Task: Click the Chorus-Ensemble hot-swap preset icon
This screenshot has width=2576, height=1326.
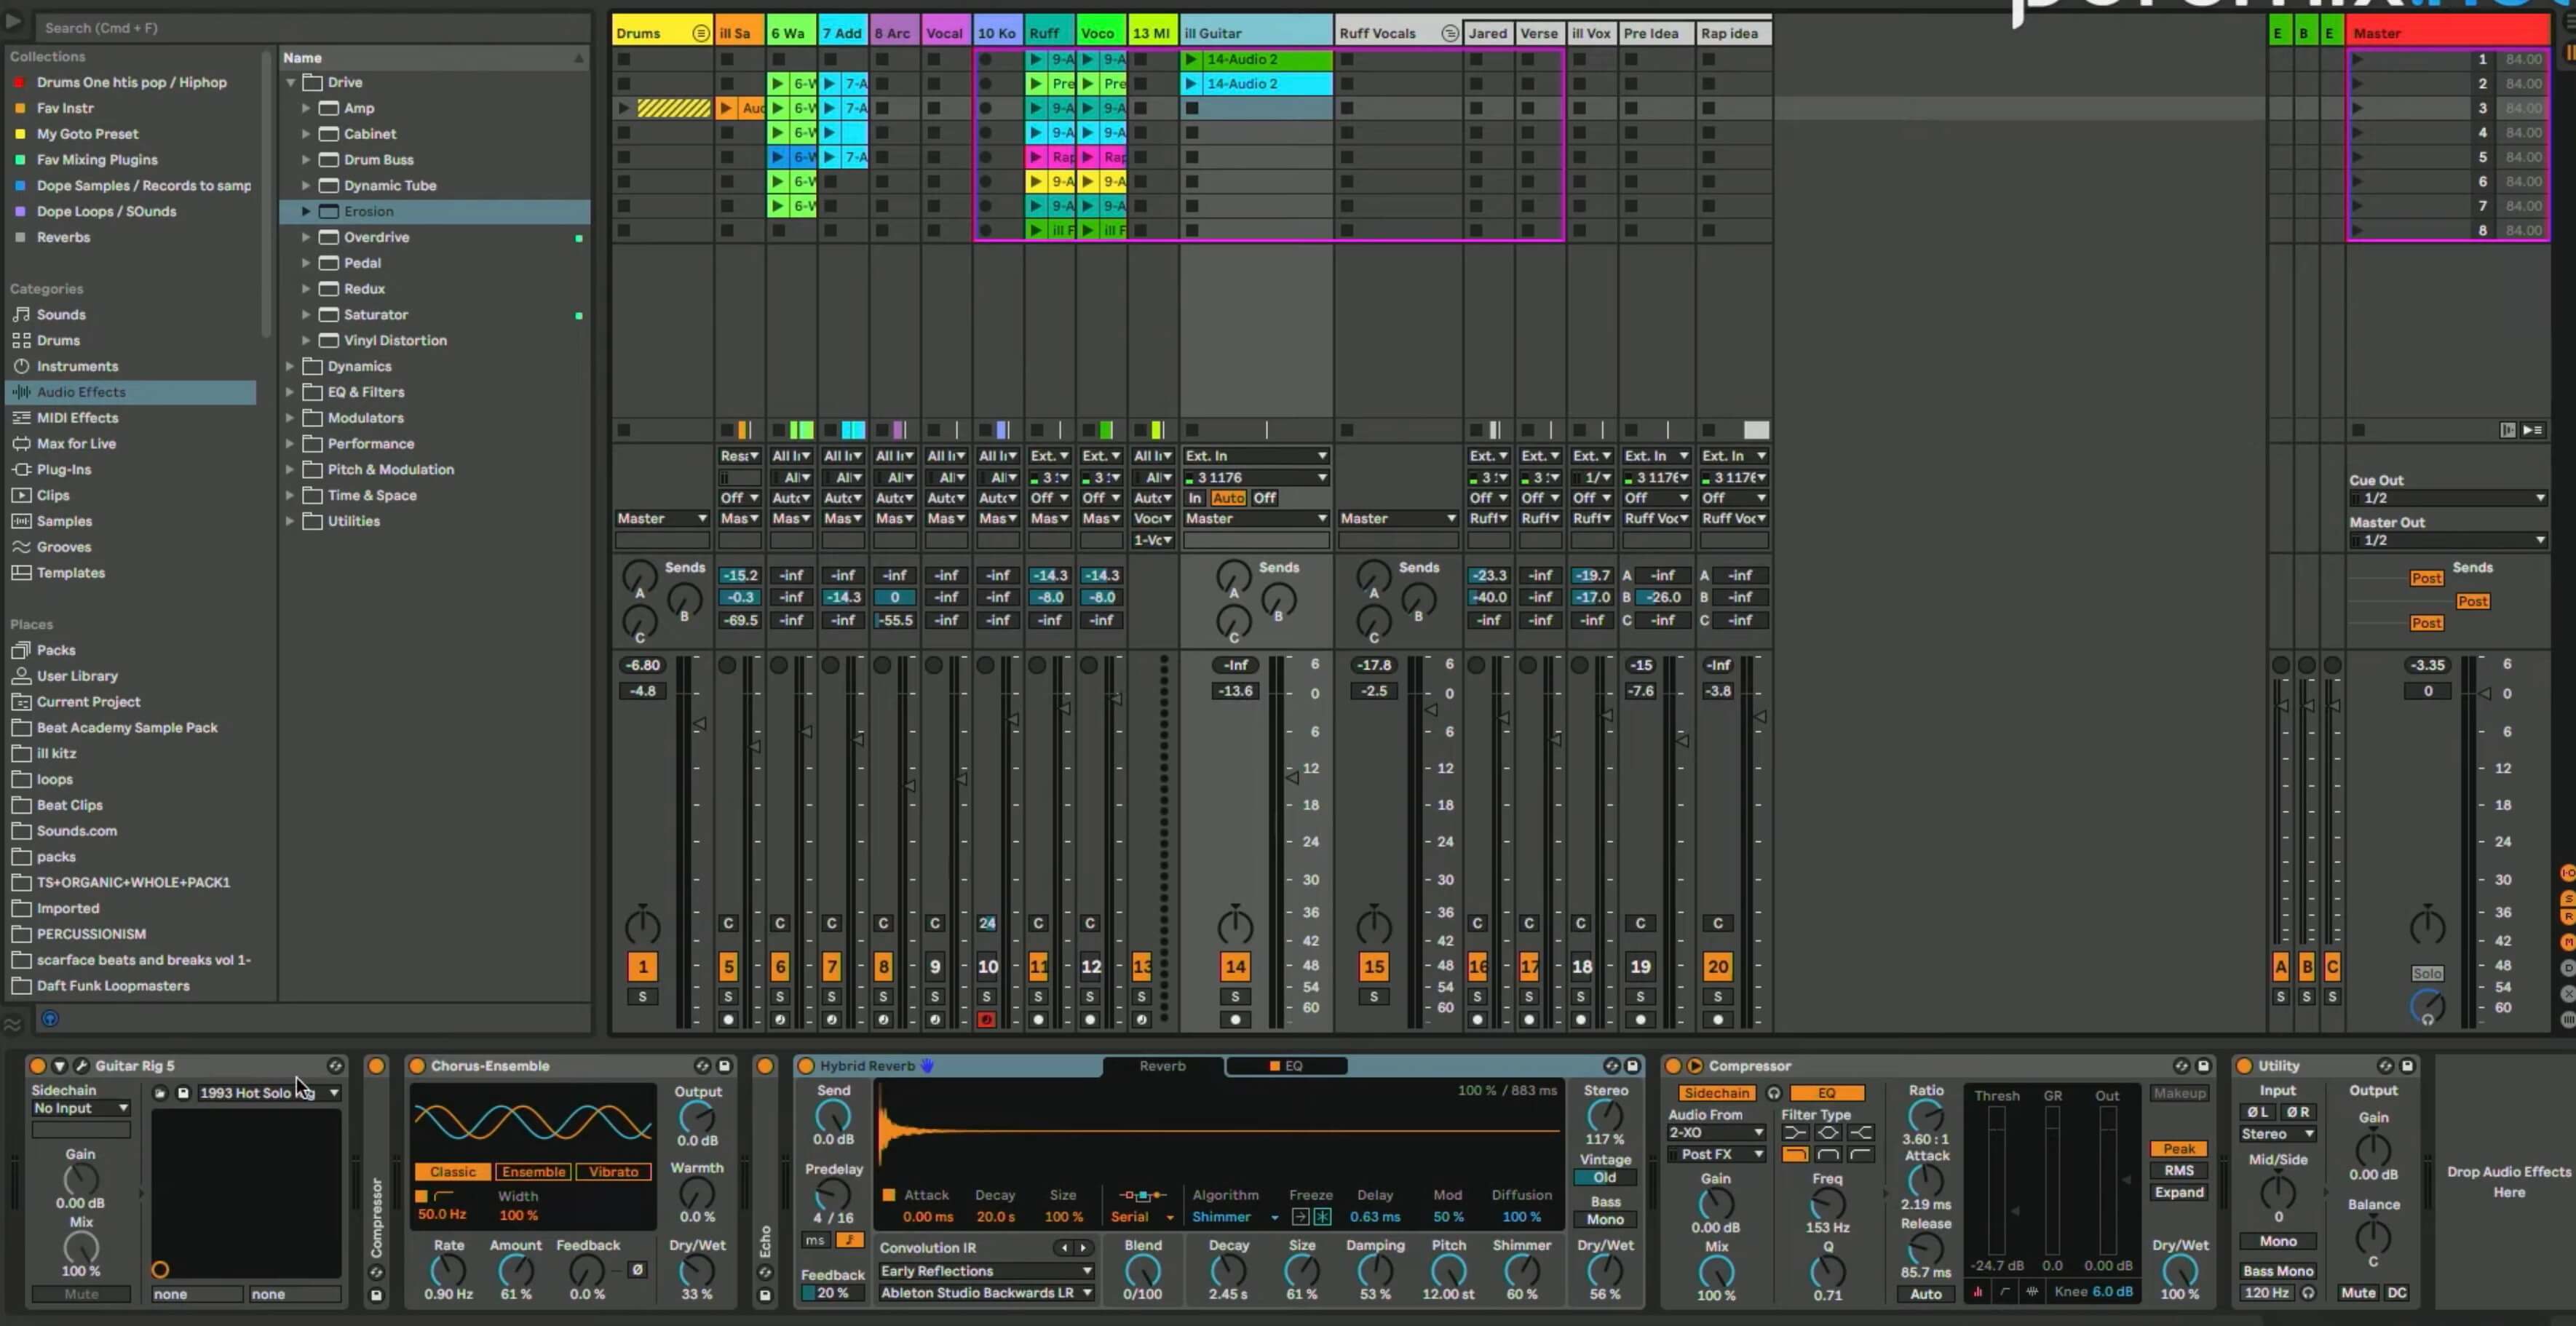Action: pyautogui.click(x=702, y=1065)
